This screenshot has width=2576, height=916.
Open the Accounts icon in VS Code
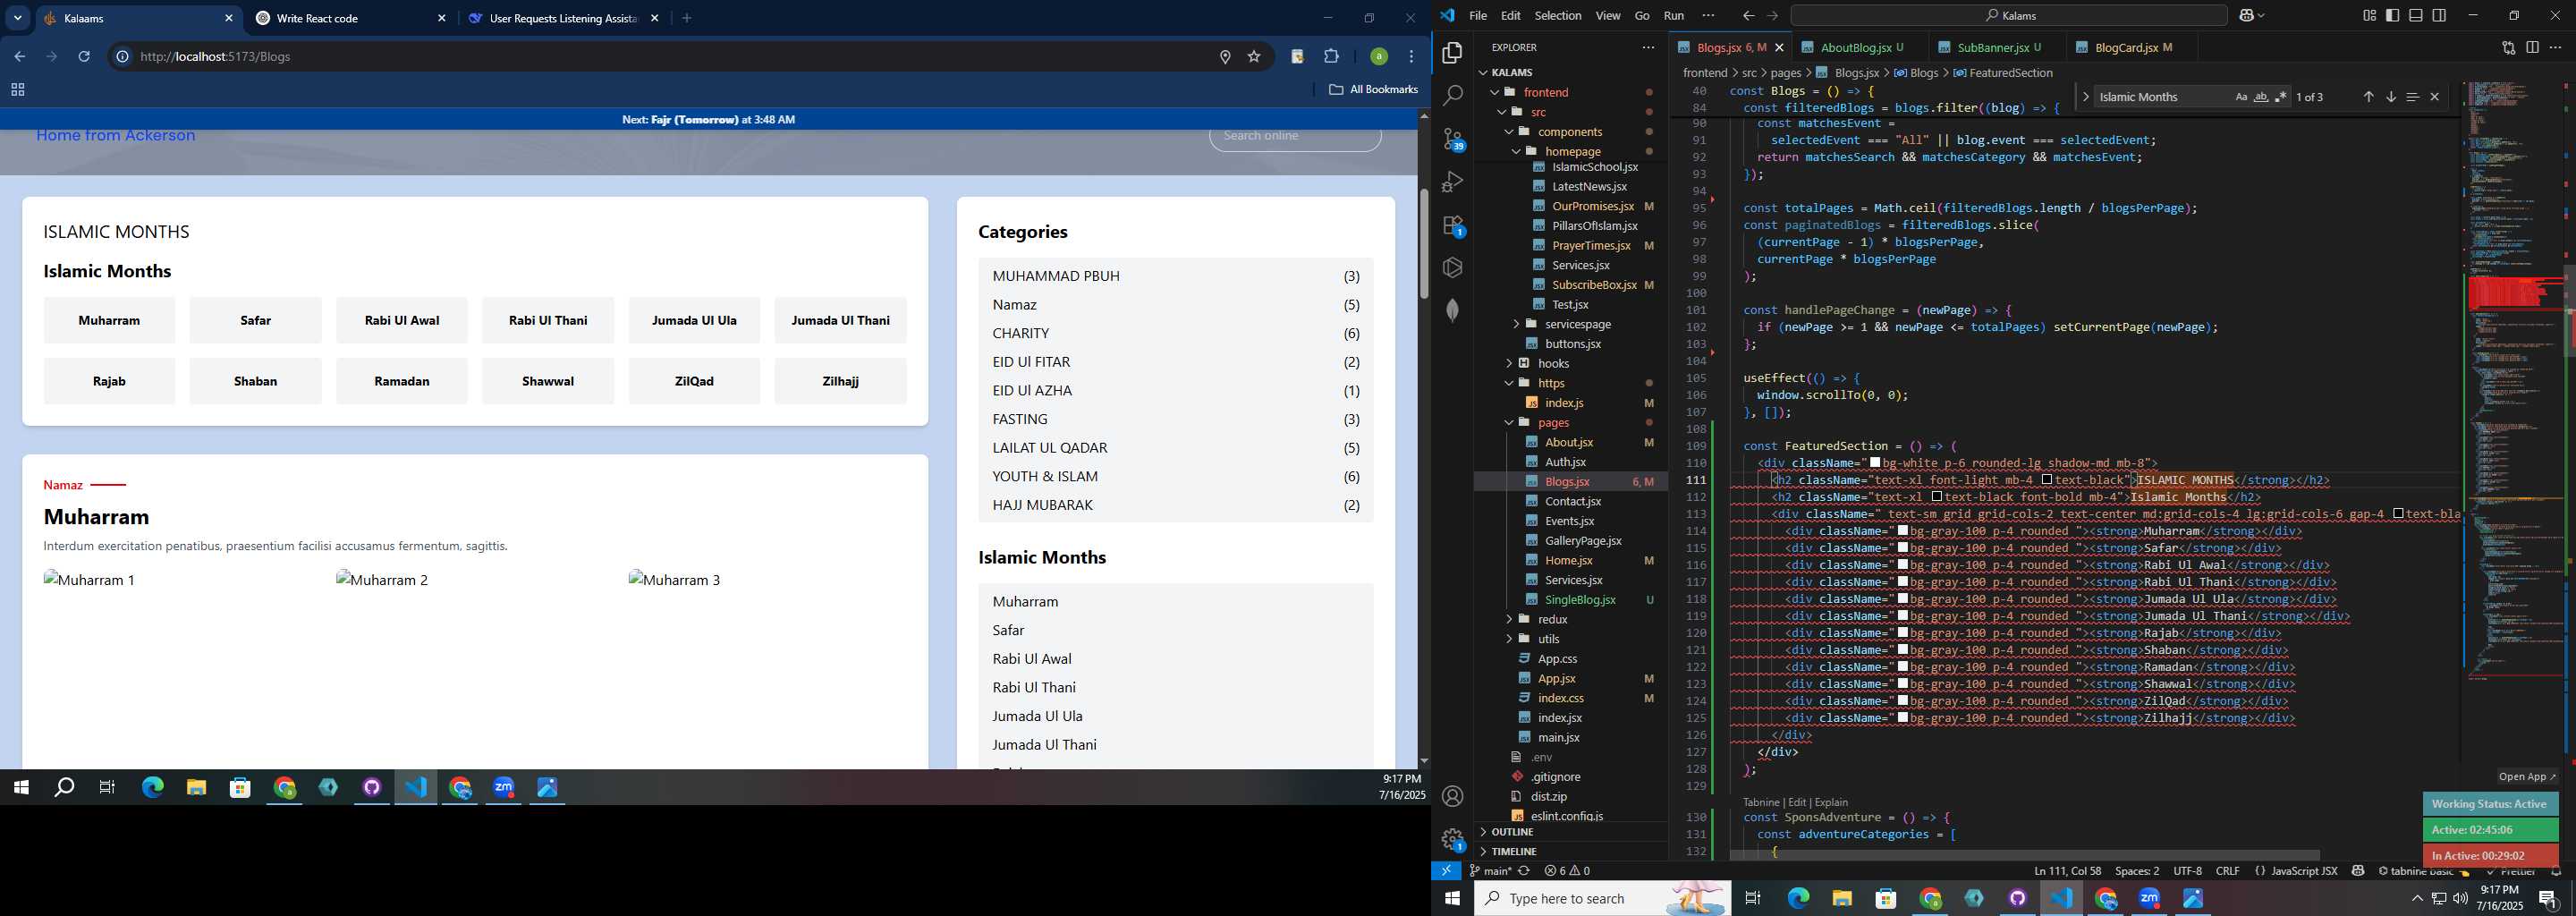pyautogui.click(x=1452, y=796)
